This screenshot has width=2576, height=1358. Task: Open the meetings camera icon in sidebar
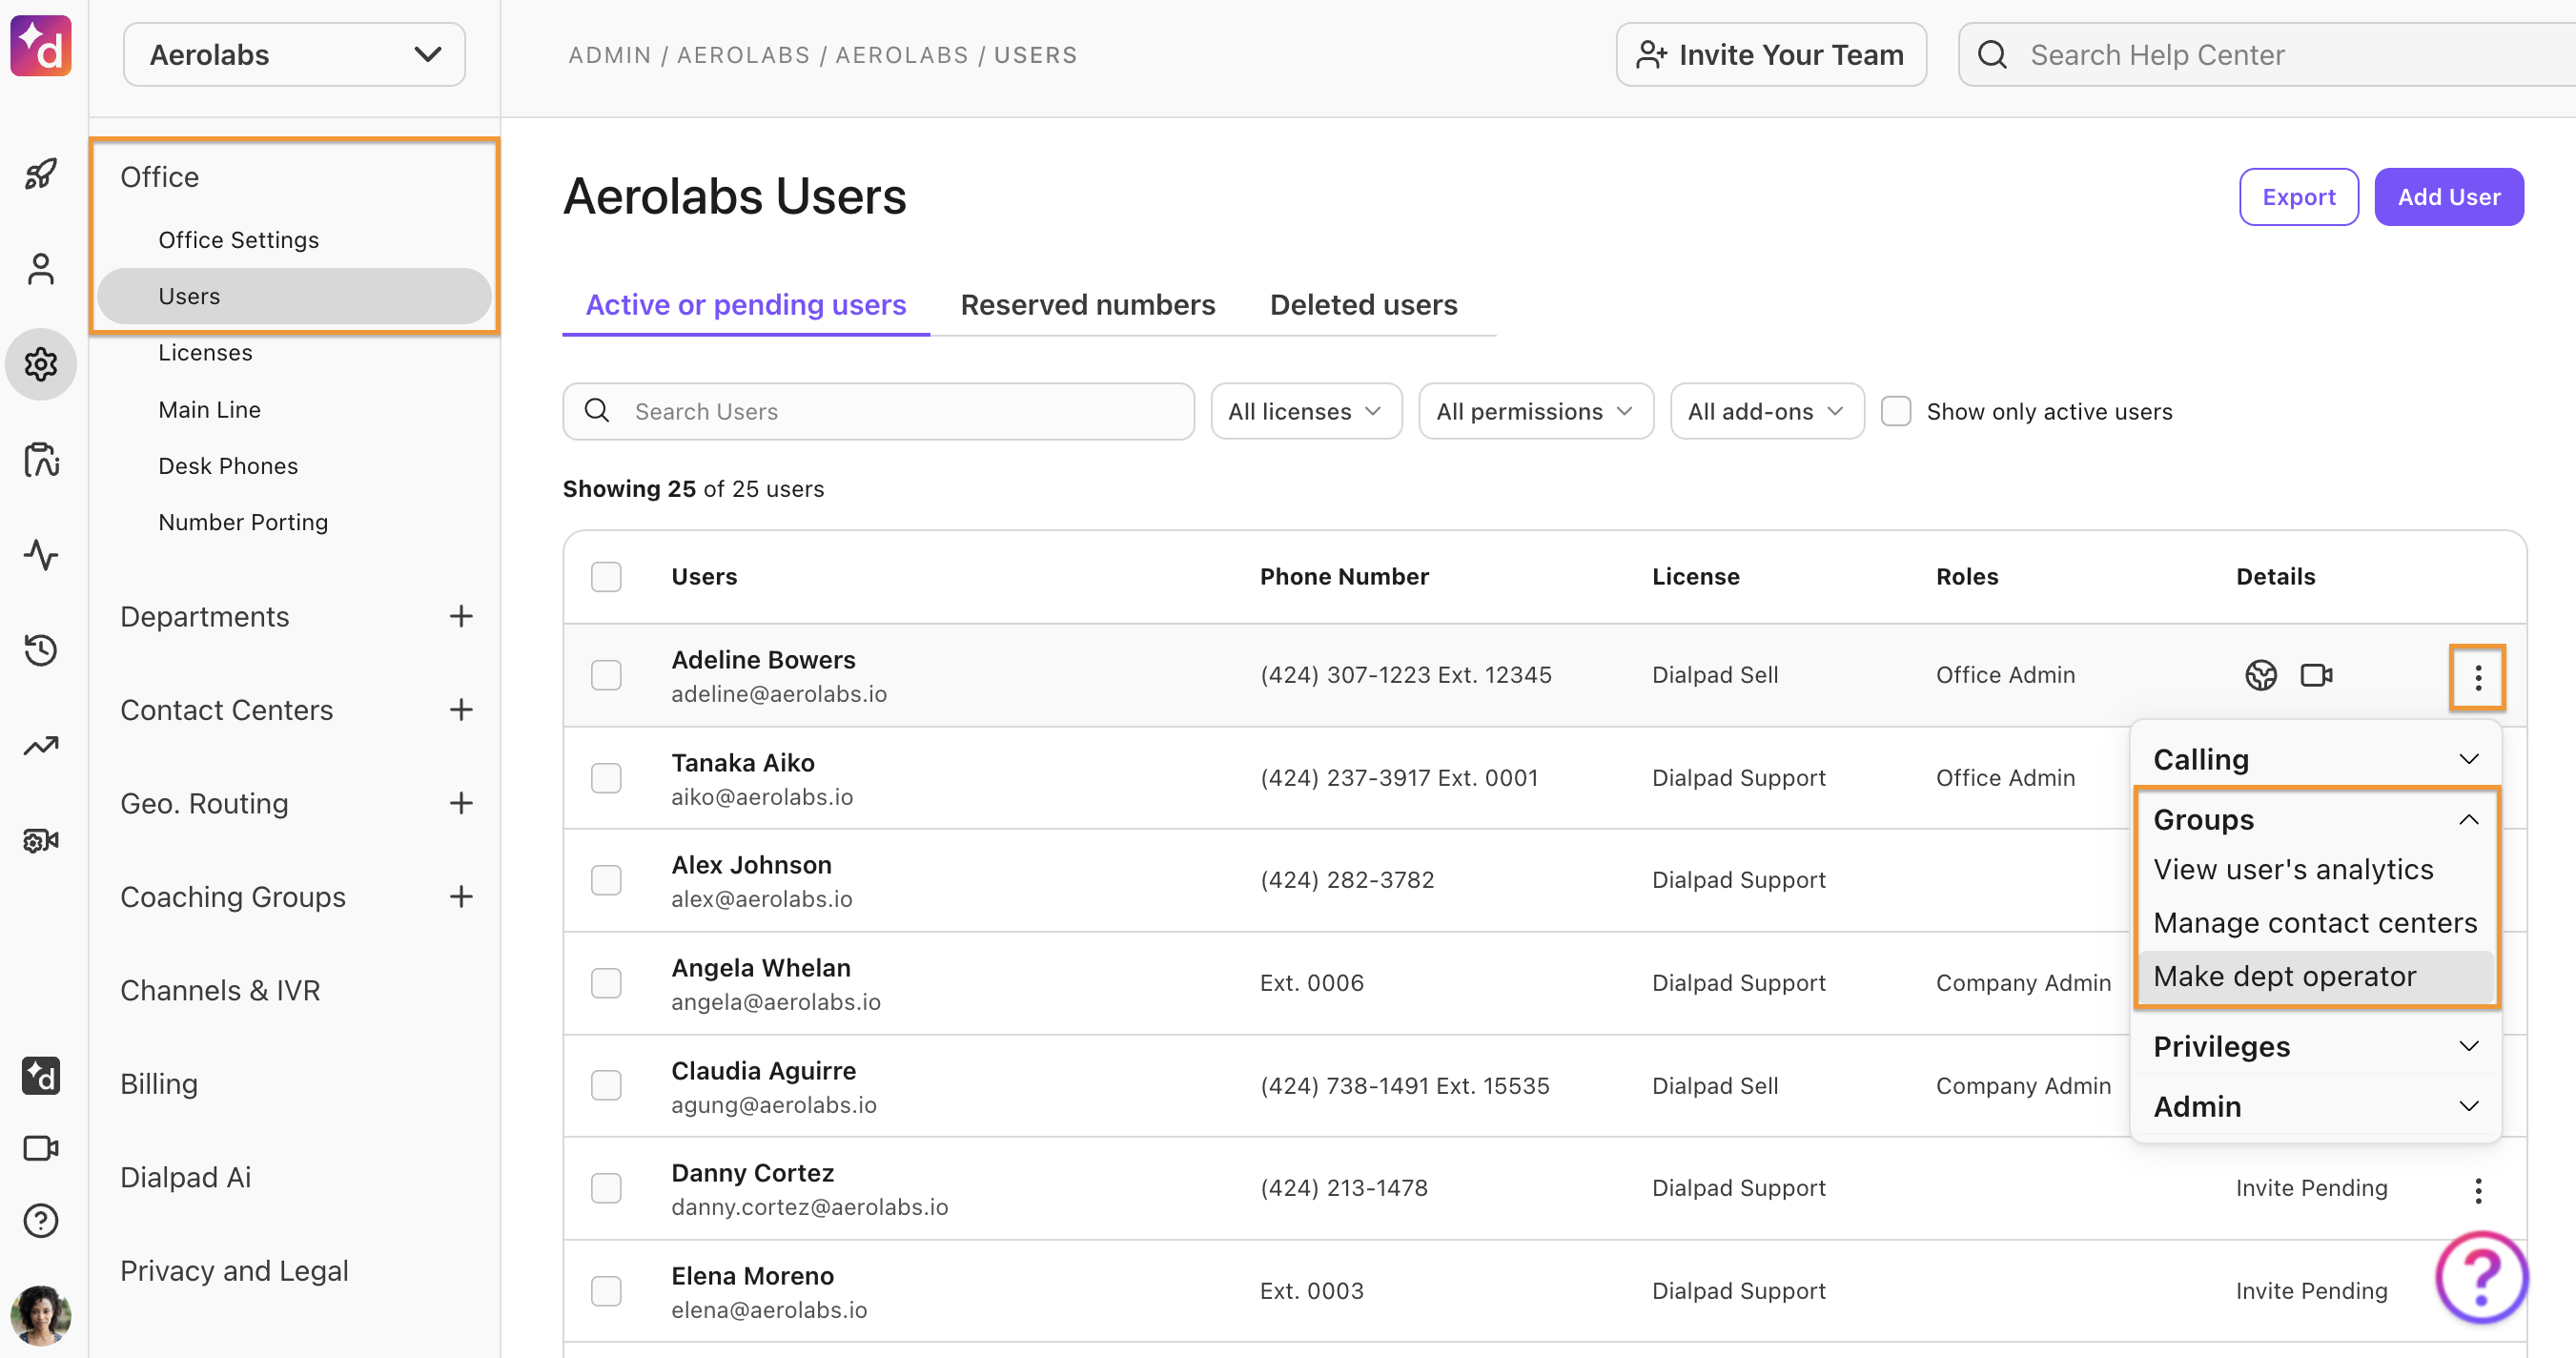click(x=41, y=1148)
